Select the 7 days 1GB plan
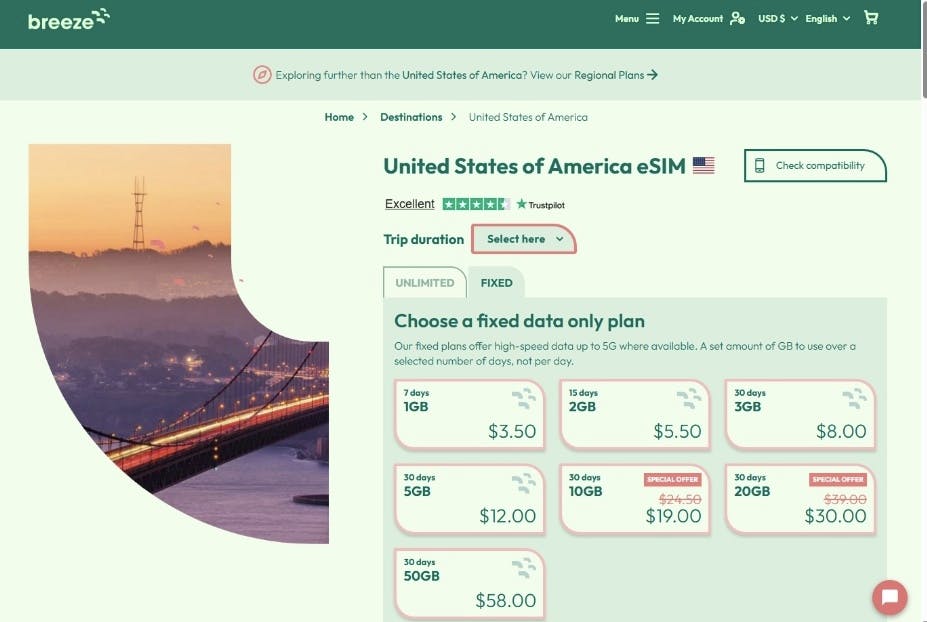Screen dimensions: 927x622 pos(469,414)
